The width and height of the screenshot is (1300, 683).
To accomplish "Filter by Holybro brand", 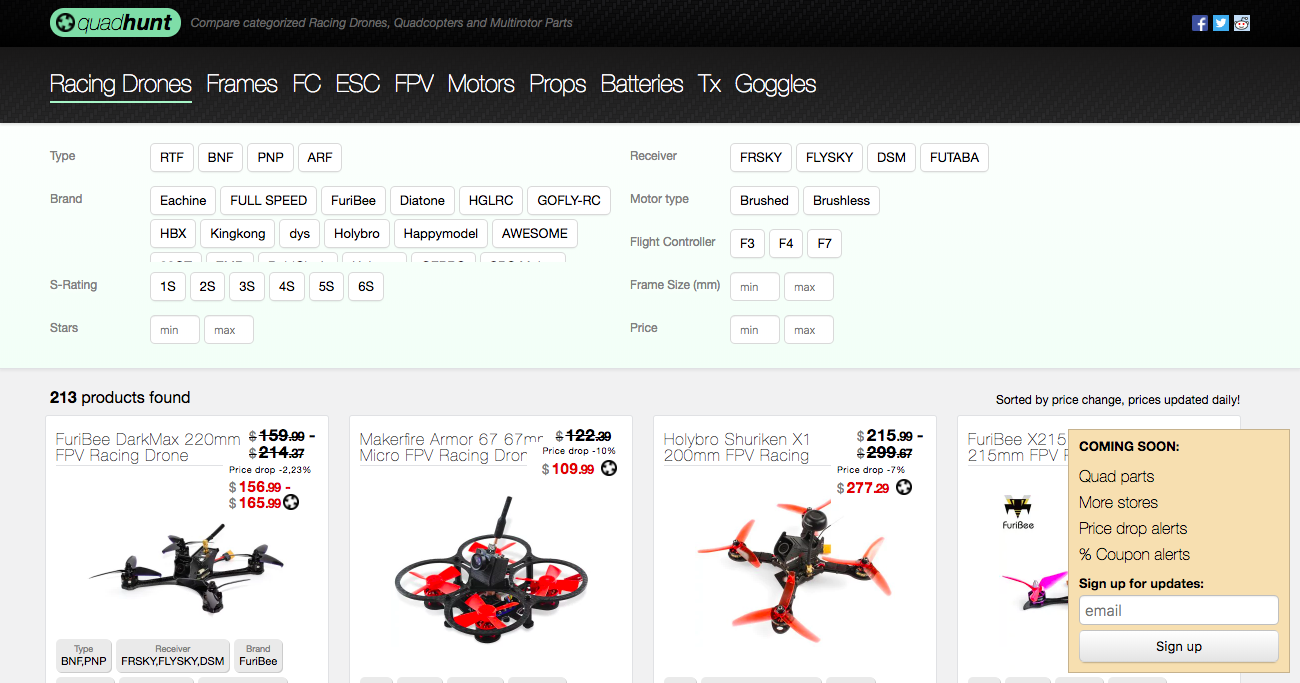I will click(357, 233).
